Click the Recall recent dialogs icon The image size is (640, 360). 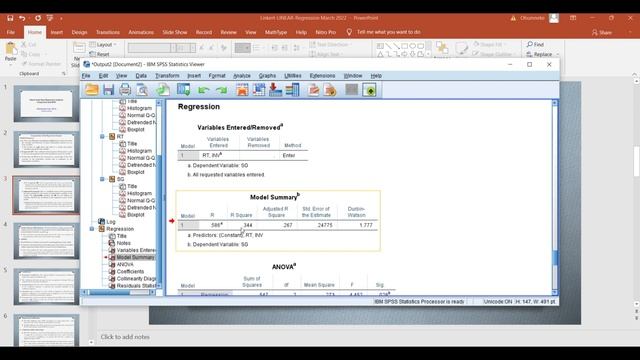(x=184, y=90)
